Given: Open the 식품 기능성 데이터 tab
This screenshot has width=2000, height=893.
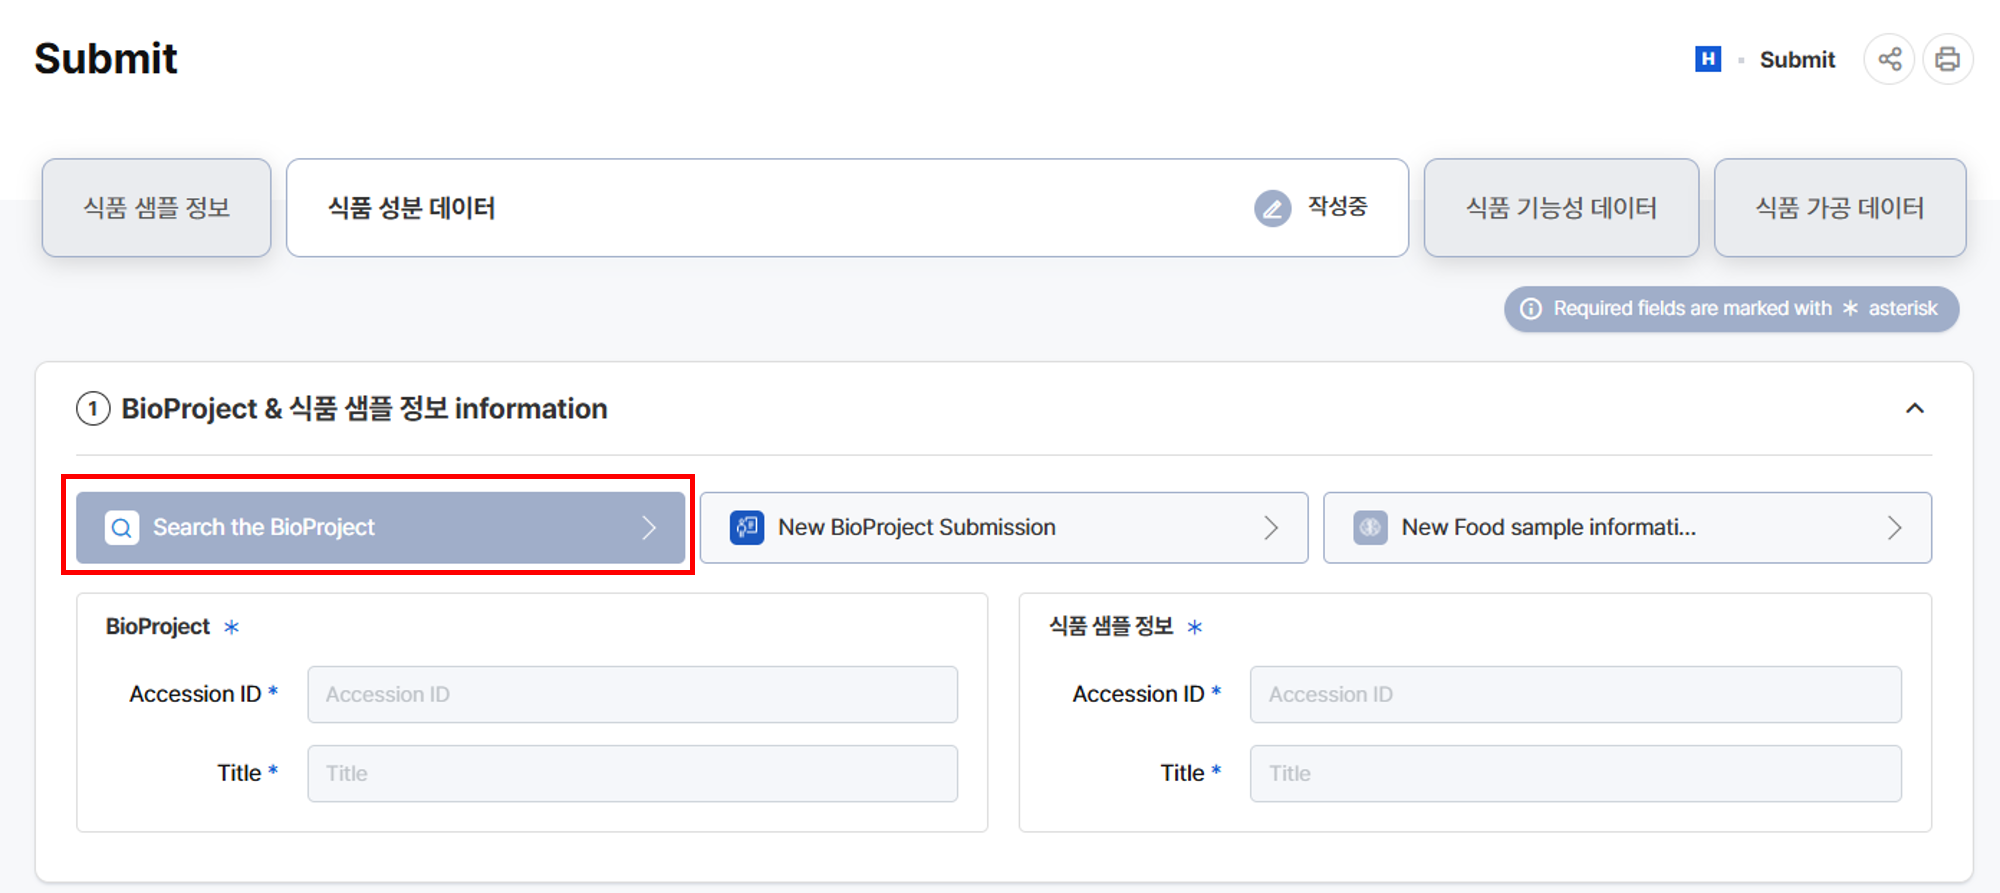Looking at the screenshot, I should pyautogui.click(x=1561, y=208).
